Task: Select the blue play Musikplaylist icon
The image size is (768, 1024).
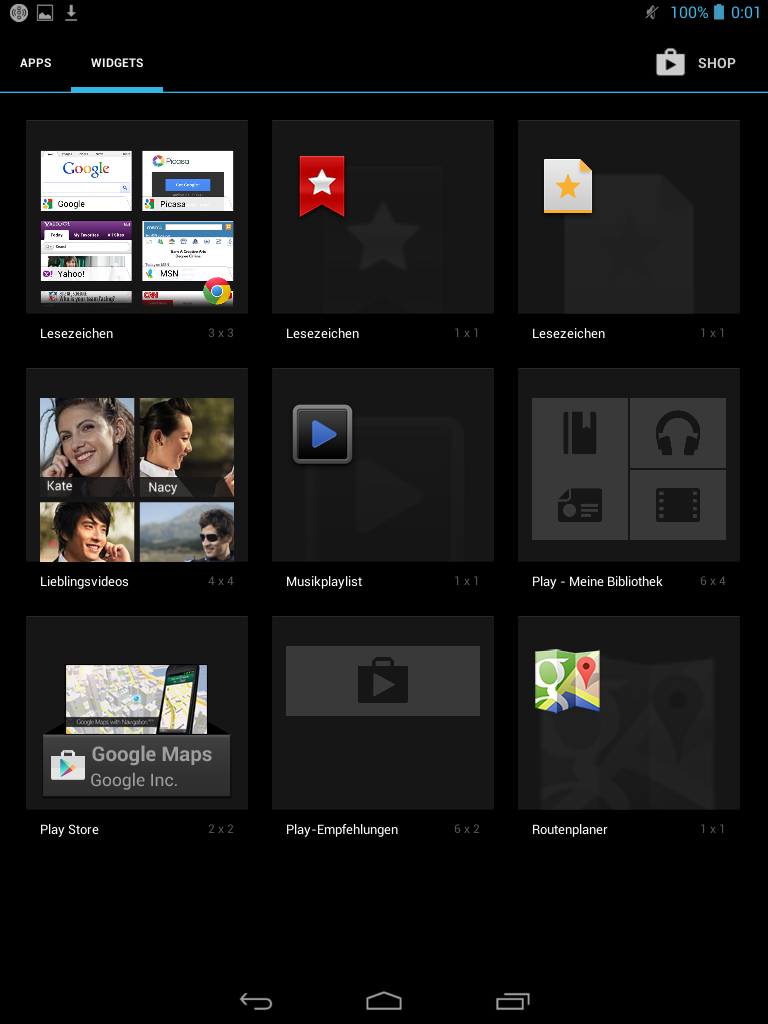Action: click(322, 434)
